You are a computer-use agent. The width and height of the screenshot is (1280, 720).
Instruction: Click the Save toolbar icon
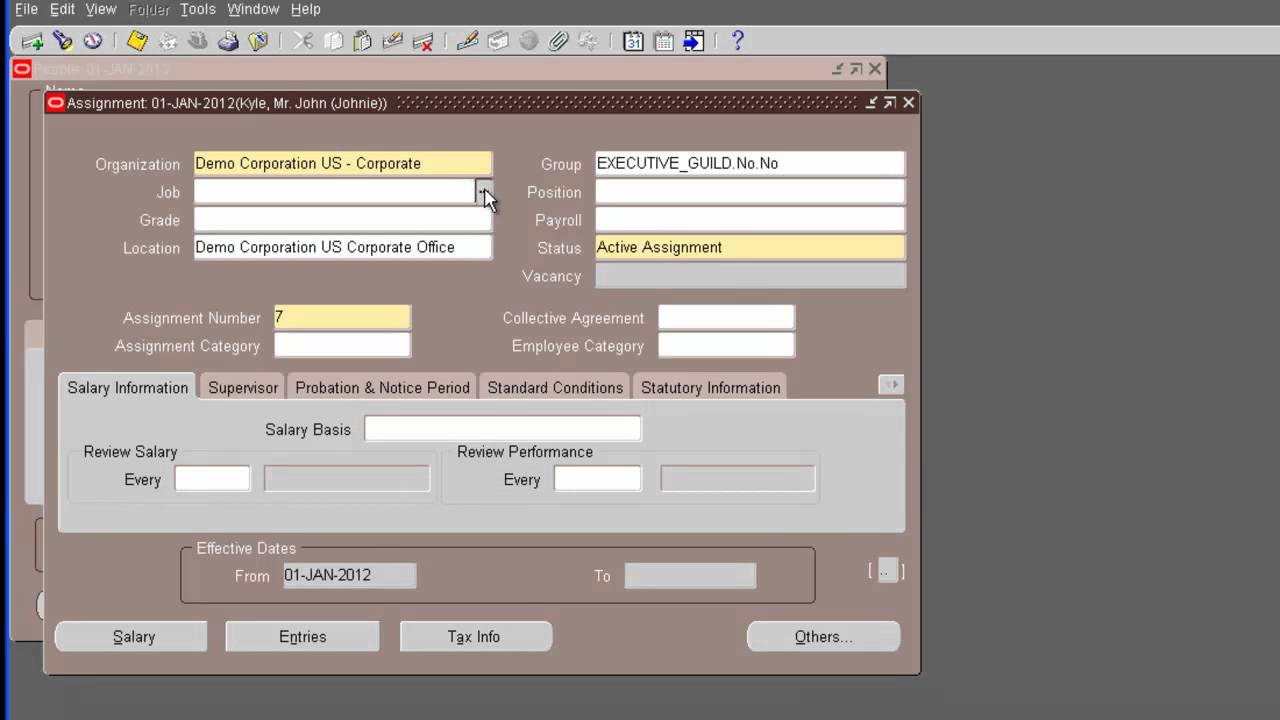pyautogui.click(x=137, y=41)
